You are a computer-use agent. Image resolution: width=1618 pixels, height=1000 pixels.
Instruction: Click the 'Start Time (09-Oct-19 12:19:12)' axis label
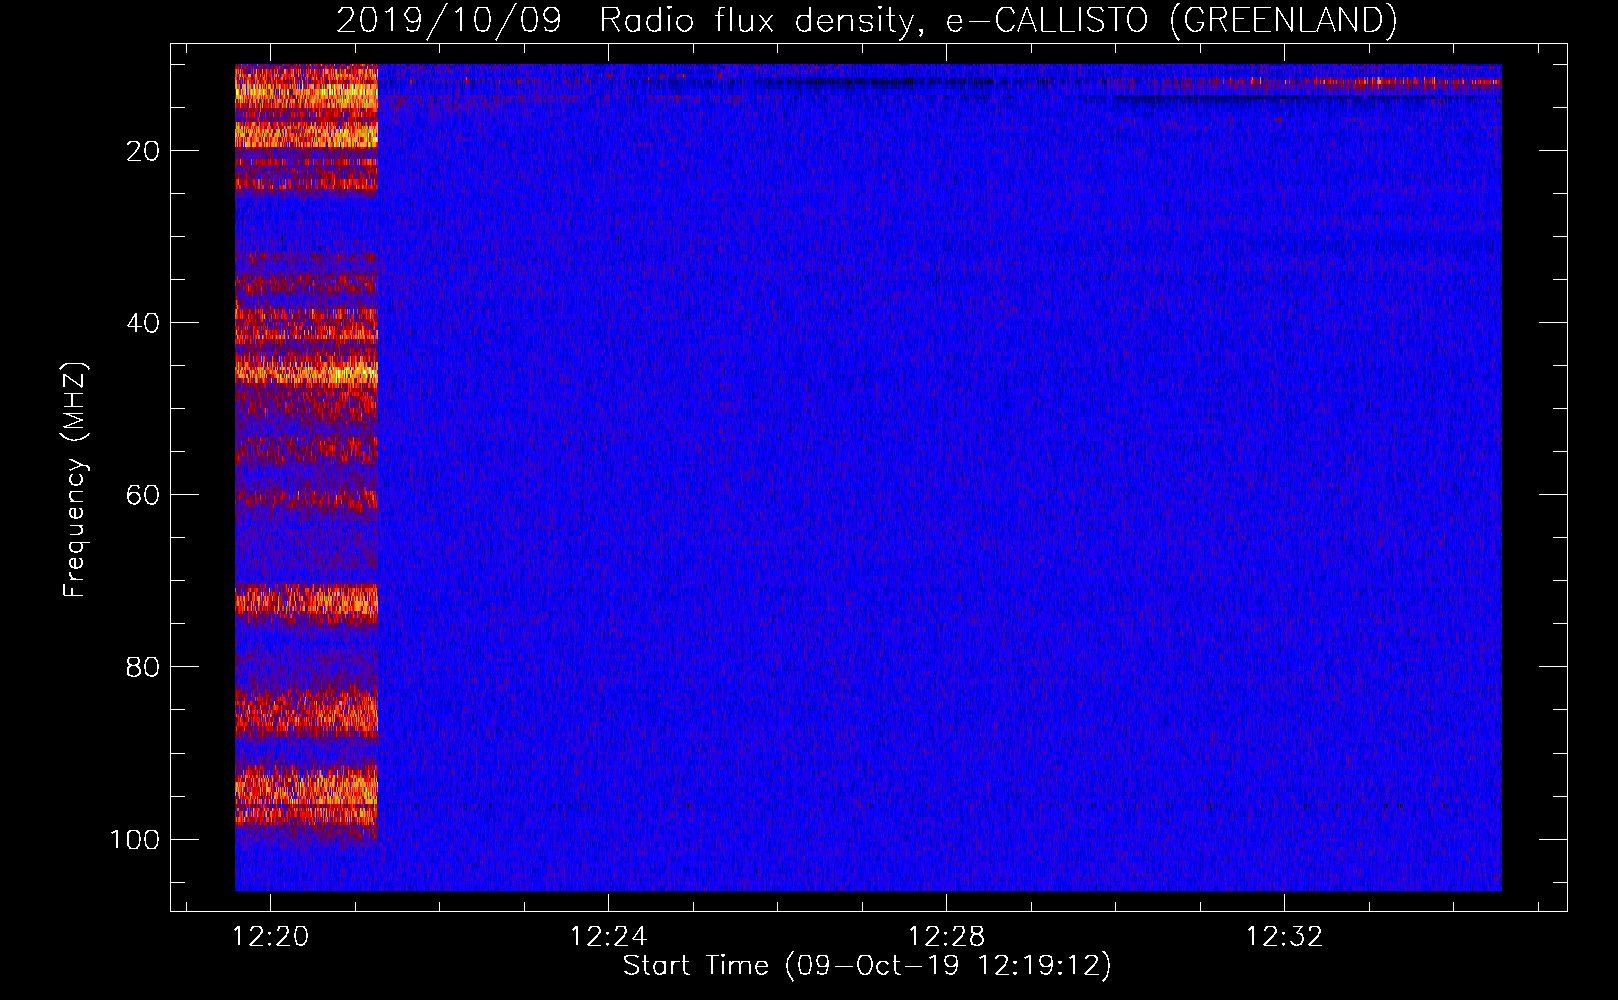click(867, 966)
